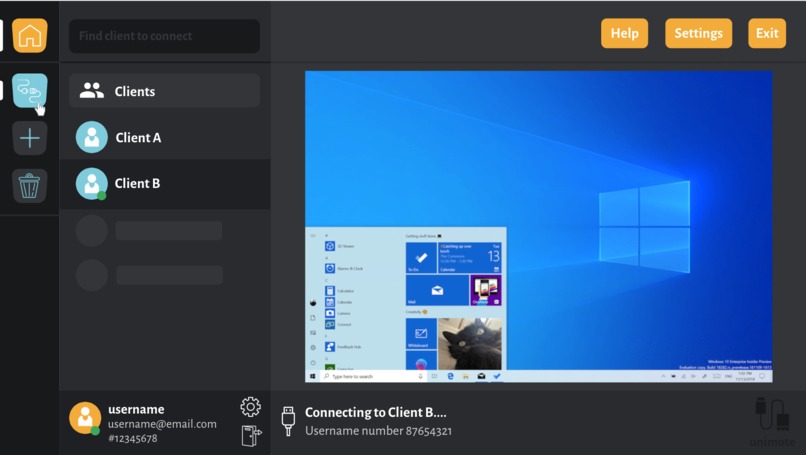Viewport: 806px width, 455px height.
Task: Click the Exit button
Action: (767, 33)
